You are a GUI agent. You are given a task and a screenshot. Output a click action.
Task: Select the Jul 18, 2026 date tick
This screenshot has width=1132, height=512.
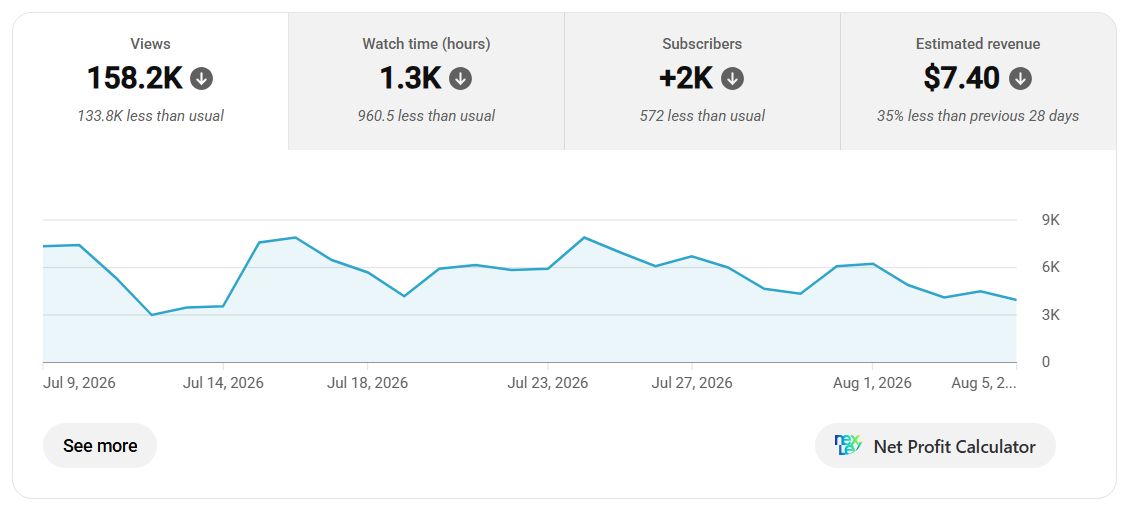point(367,383)
